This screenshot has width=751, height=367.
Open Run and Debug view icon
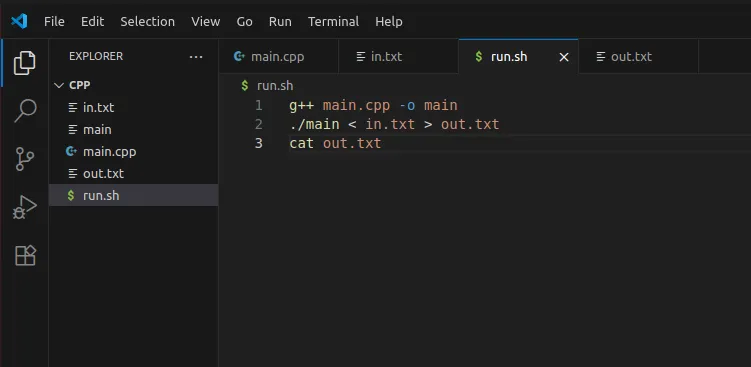click(x=24, y=207)
